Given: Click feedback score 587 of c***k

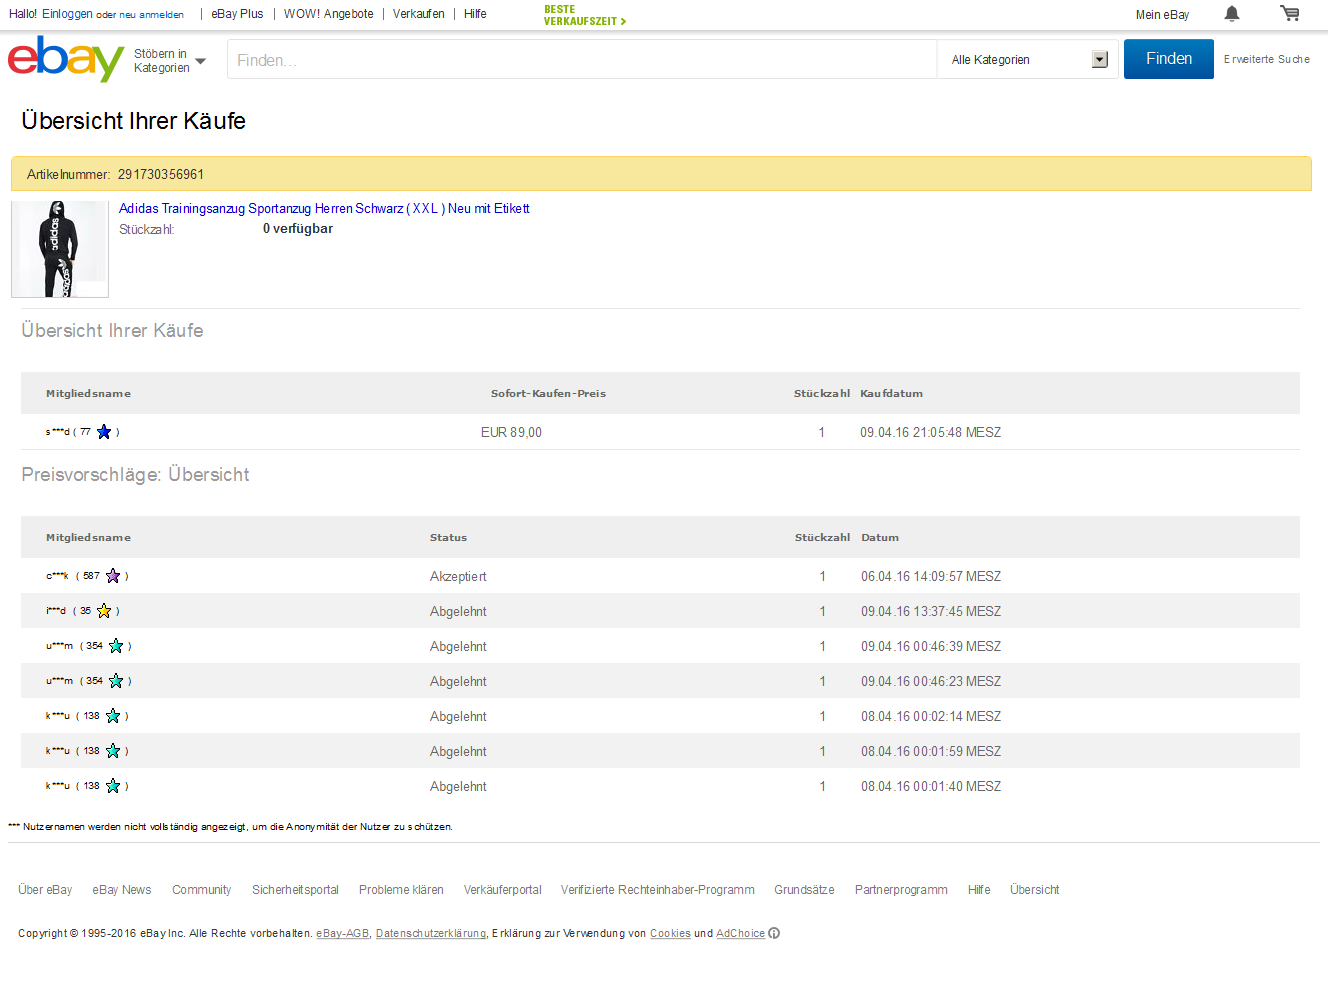Looking at the screenshot, I should coord(91,576).
